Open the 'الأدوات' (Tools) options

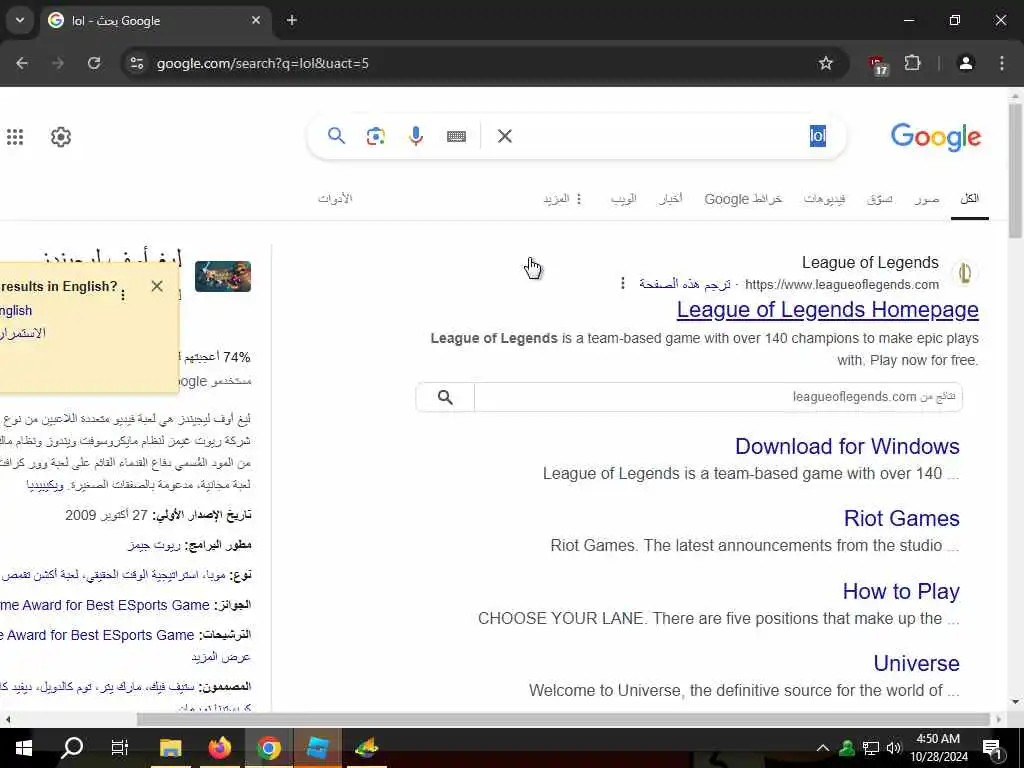point(335,199)
